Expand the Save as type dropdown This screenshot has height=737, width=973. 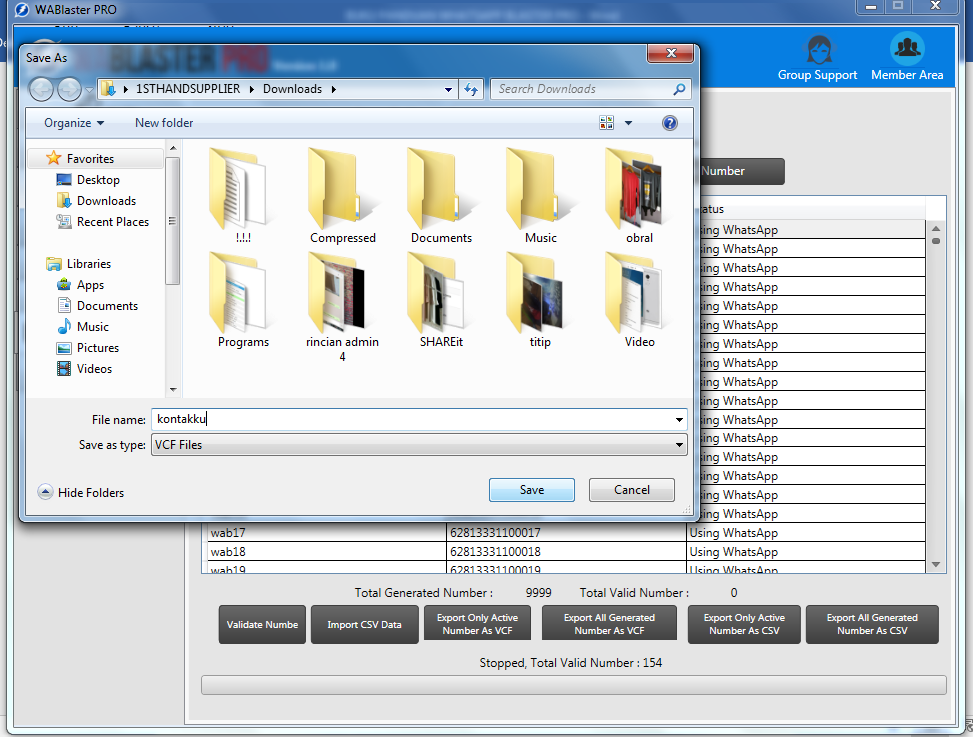click(679, 445)
